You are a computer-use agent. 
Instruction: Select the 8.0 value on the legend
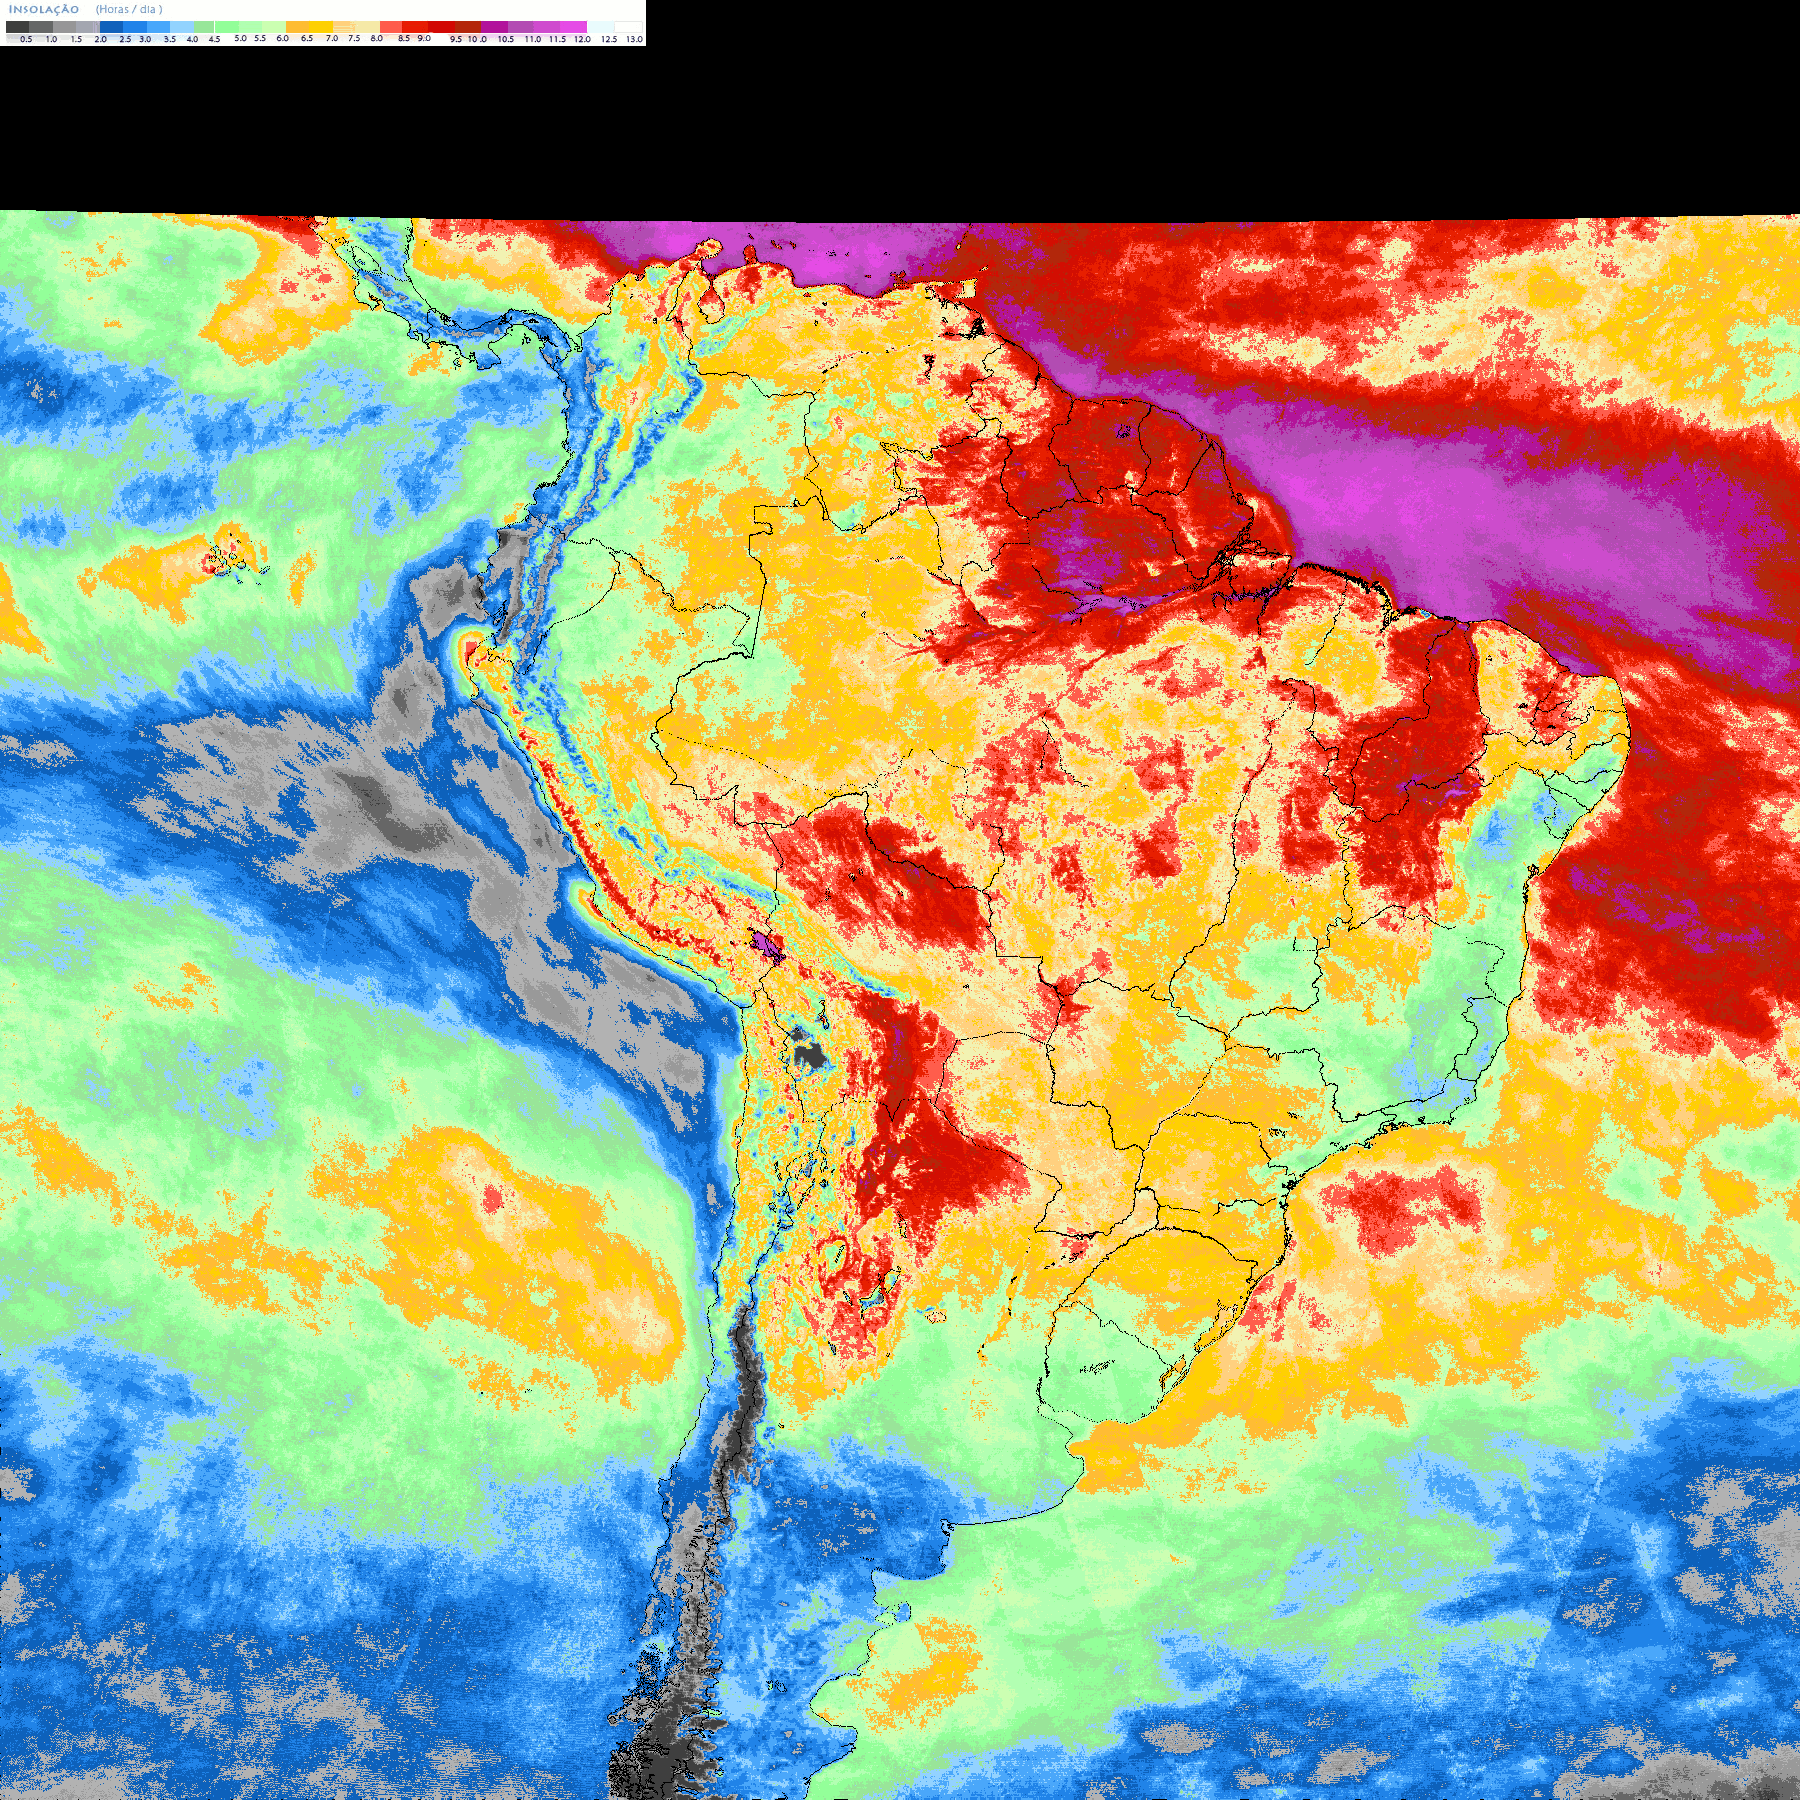[x=377, y=38]
